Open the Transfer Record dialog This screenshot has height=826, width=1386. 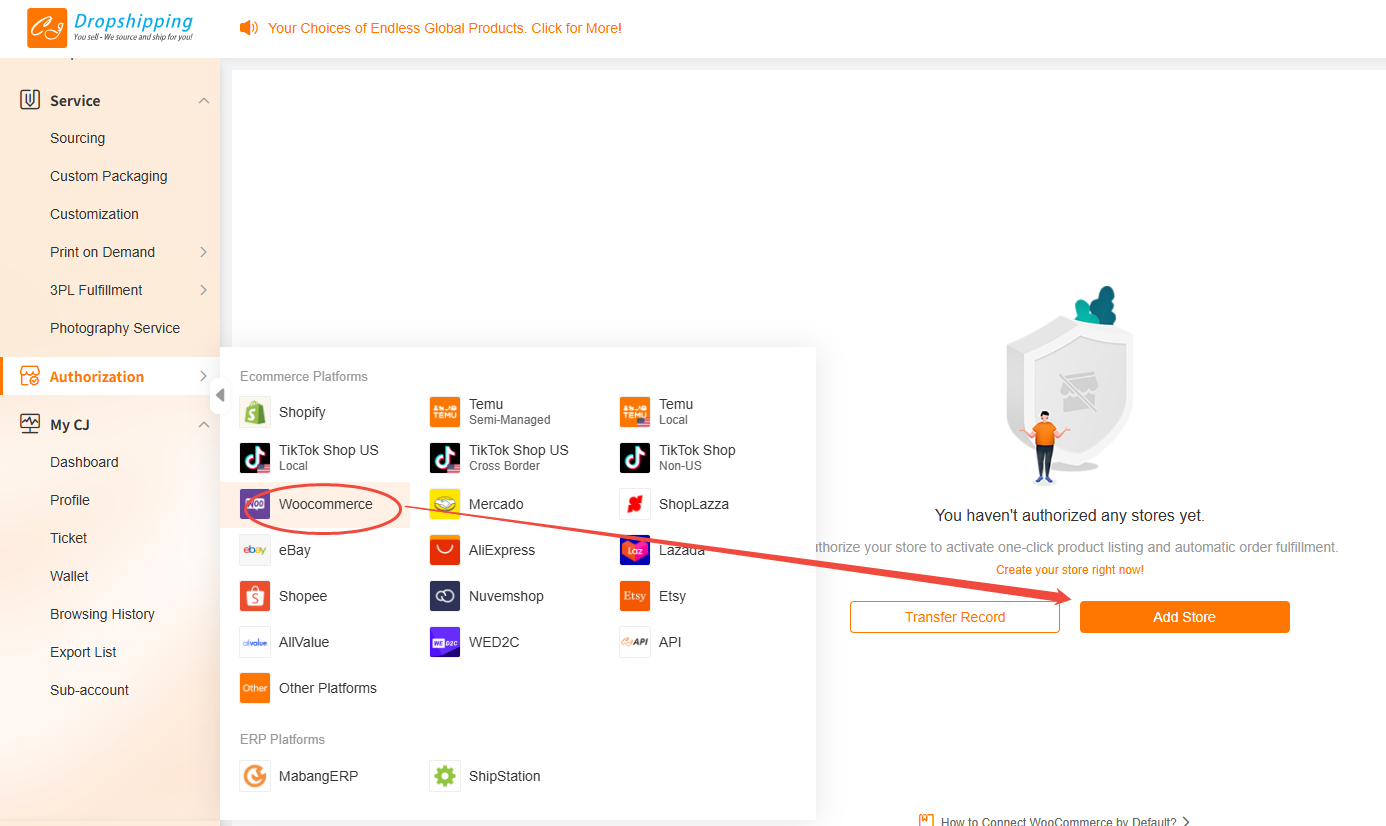[954, 617]
